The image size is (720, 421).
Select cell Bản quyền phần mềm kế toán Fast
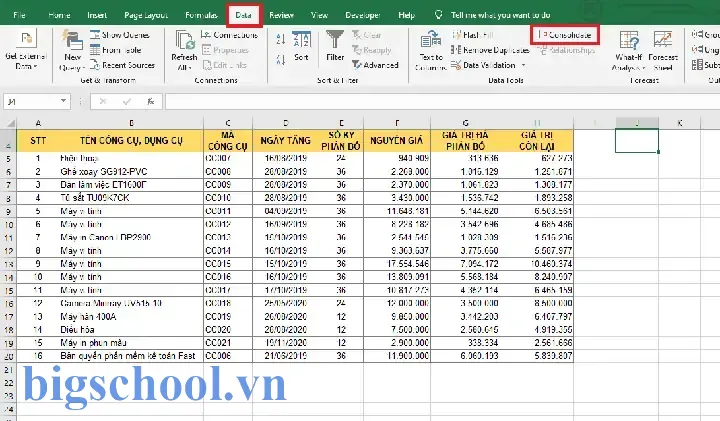[x=131, y=356]
